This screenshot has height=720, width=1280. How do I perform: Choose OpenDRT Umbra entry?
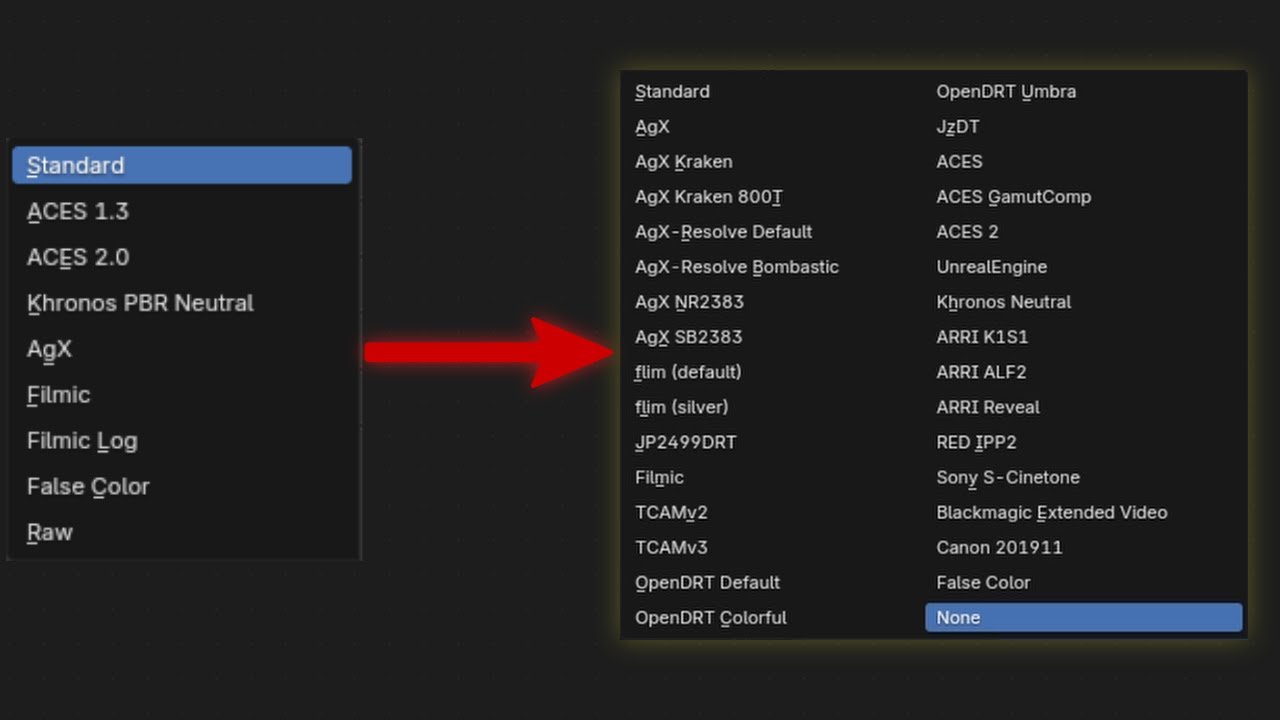(x=1006, y=91)
